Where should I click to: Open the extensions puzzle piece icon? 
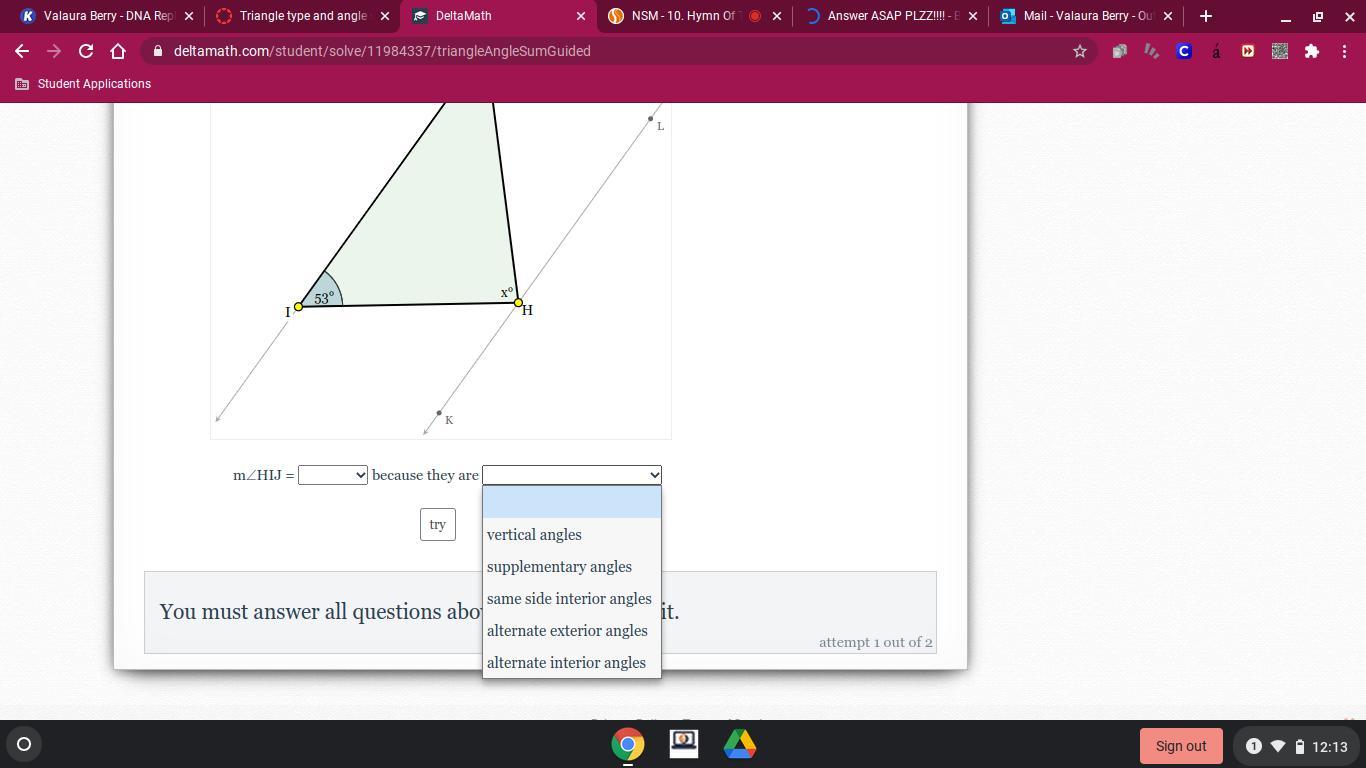coord(1311,51)
